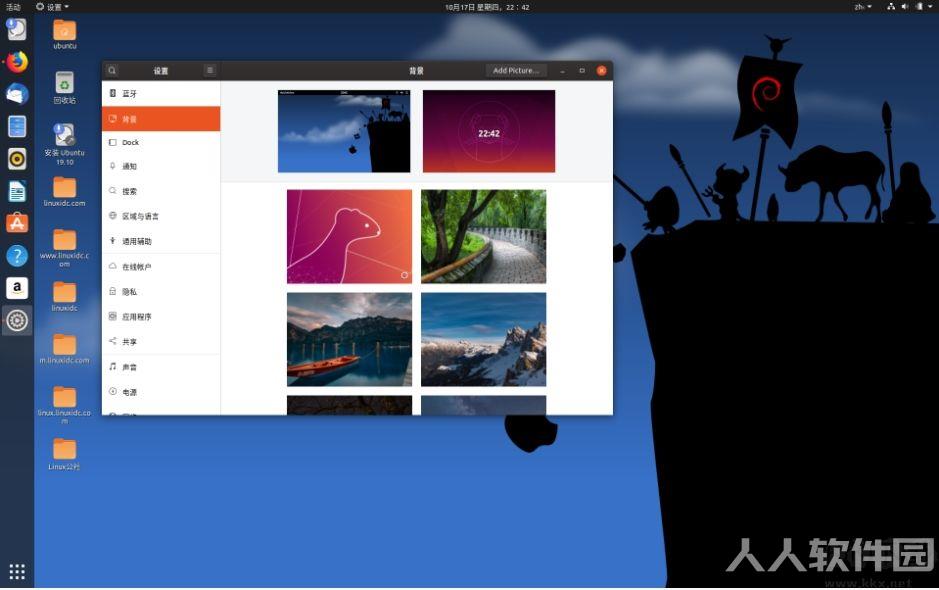Viewport: 939px width, 590px height.
Task: Open the search icon in Settings header
Action: pyautogui.click(x=112, y=71)
